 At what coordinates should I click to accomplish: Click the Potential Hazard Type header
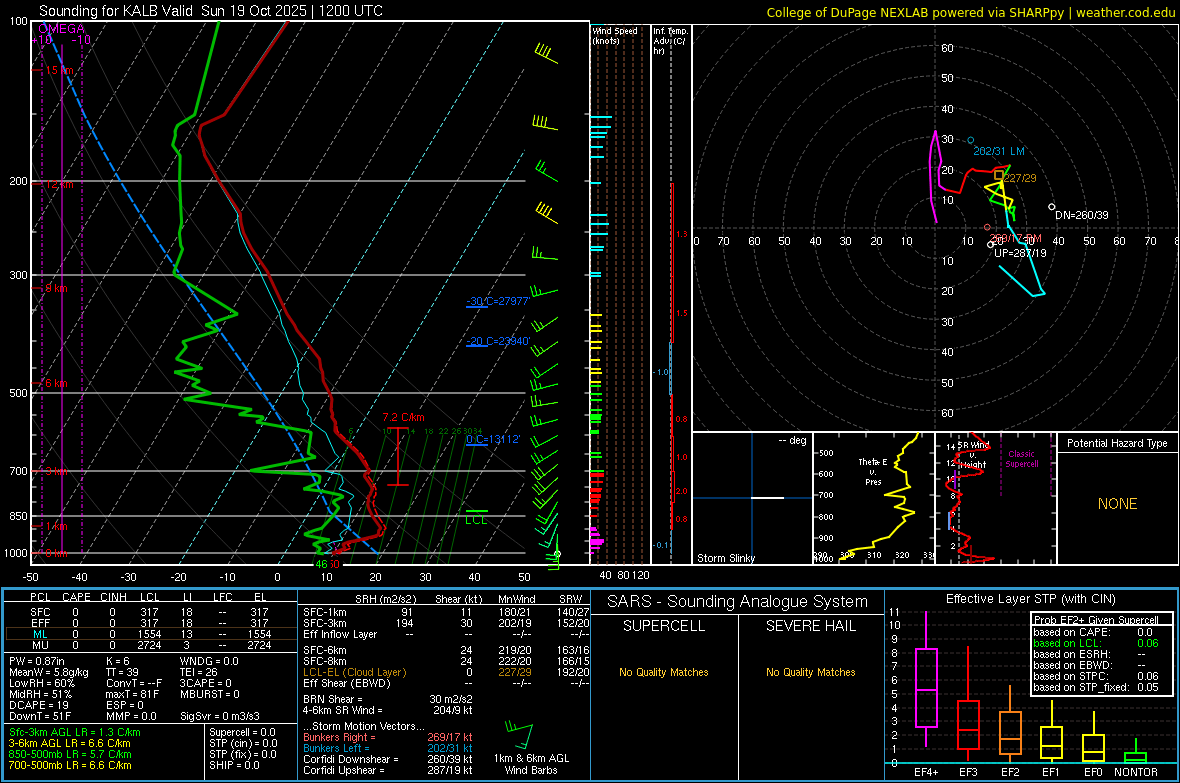(x=1117, y=443)
